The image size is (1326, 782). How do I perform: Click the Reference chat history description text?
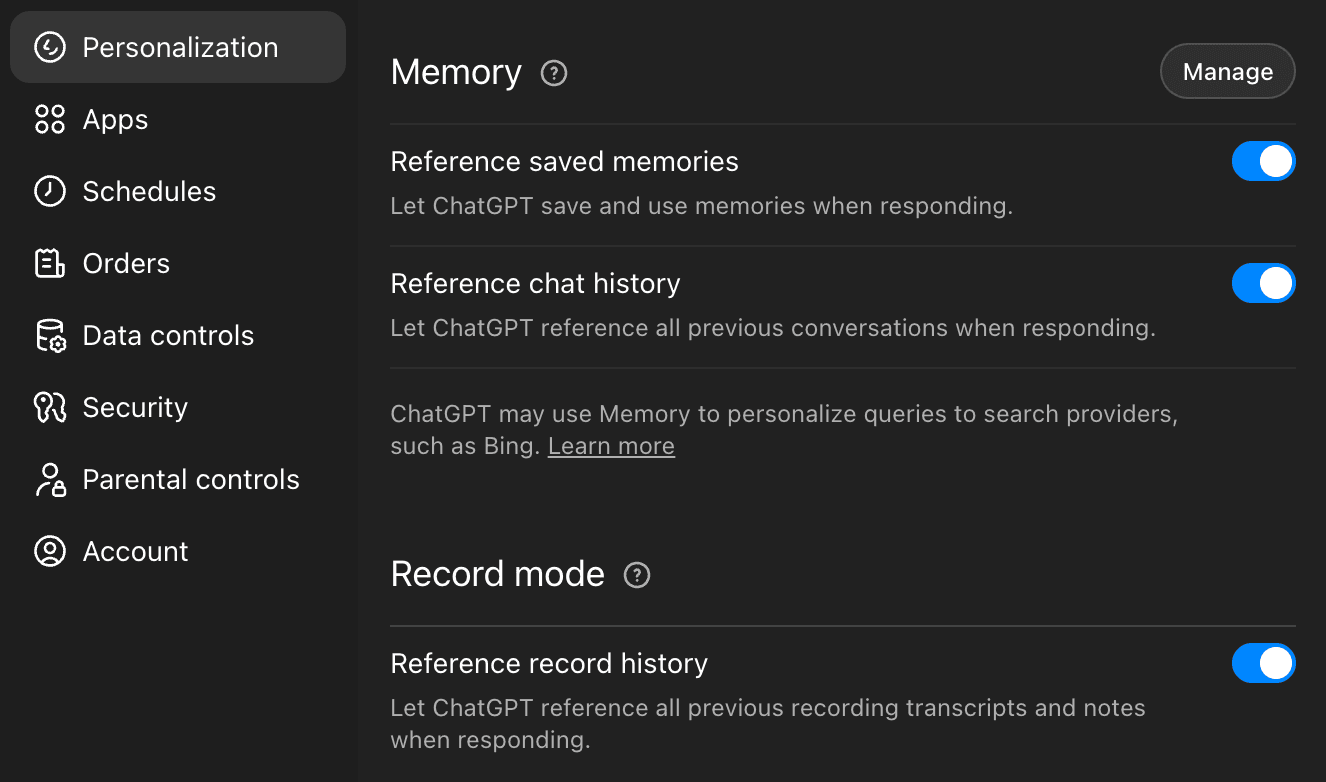point(772,328)
